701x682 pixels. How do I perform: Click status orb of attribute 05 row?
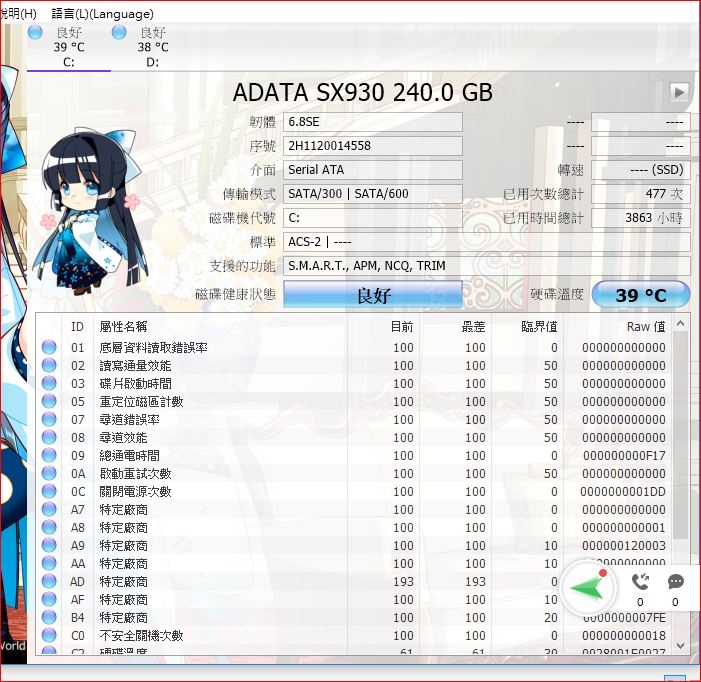[49, 401]
